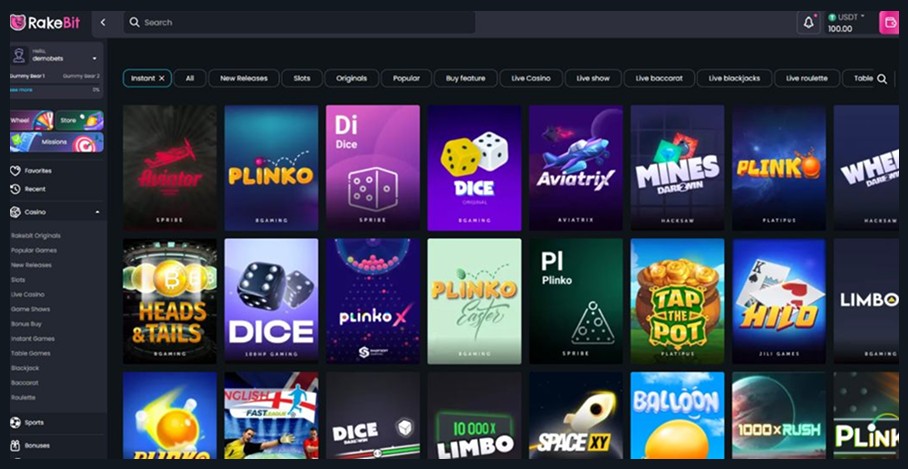The width and height of the screenshot is (908, 469).
Task: Collapse sidebar with the back arrow
Action: tap(103, 23)
